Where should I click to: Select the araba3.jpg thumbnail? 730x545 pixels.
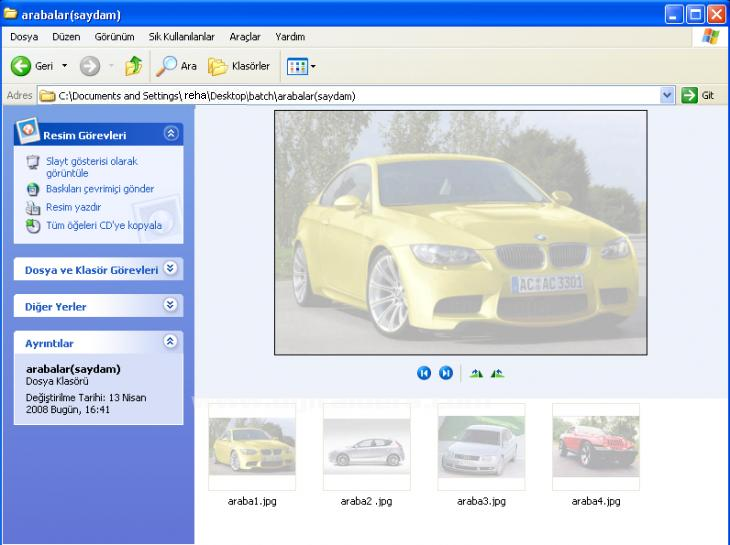[x=481, y=447]
